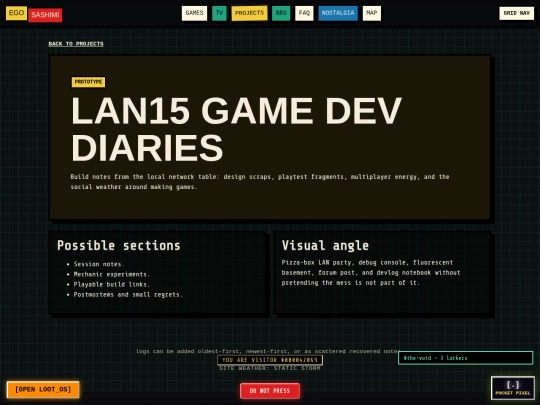Follow the Back to Projects link
540x405 pixels.
tap(76, 44)
